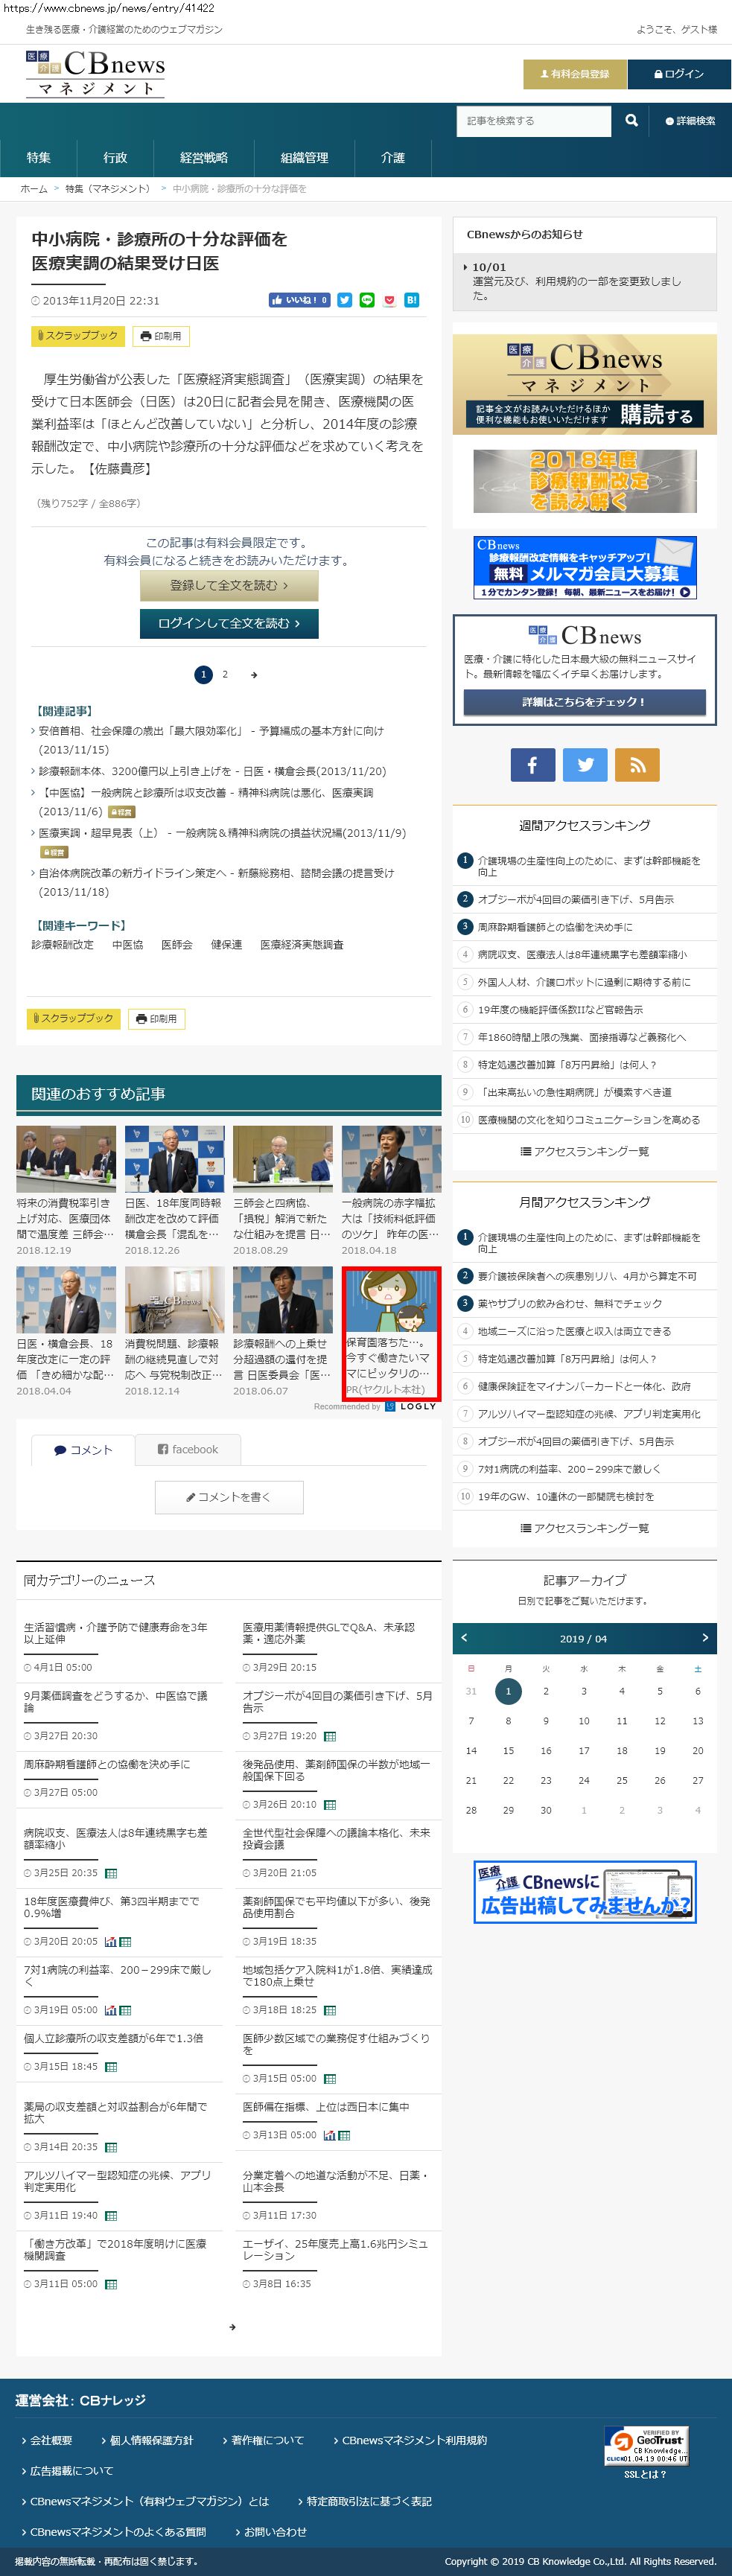Bookmark with Hatena B! icon
The image size is (732, 2576).
point(411,300)
